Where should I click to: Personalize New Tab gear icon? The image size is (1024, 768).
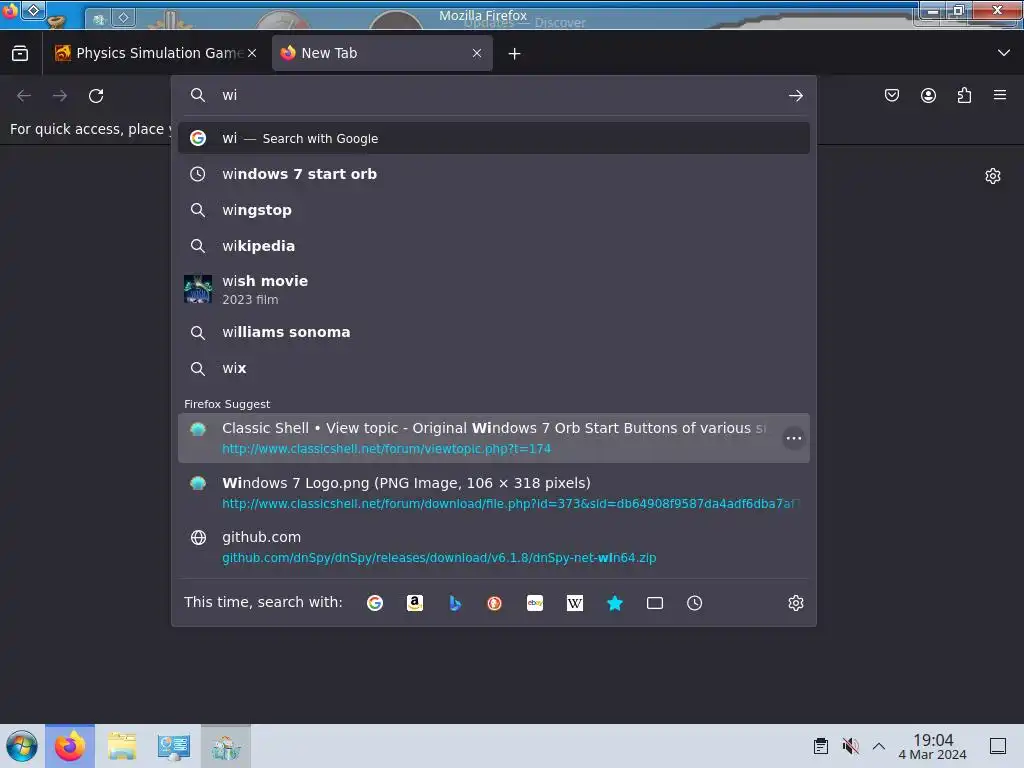[993, 176]
